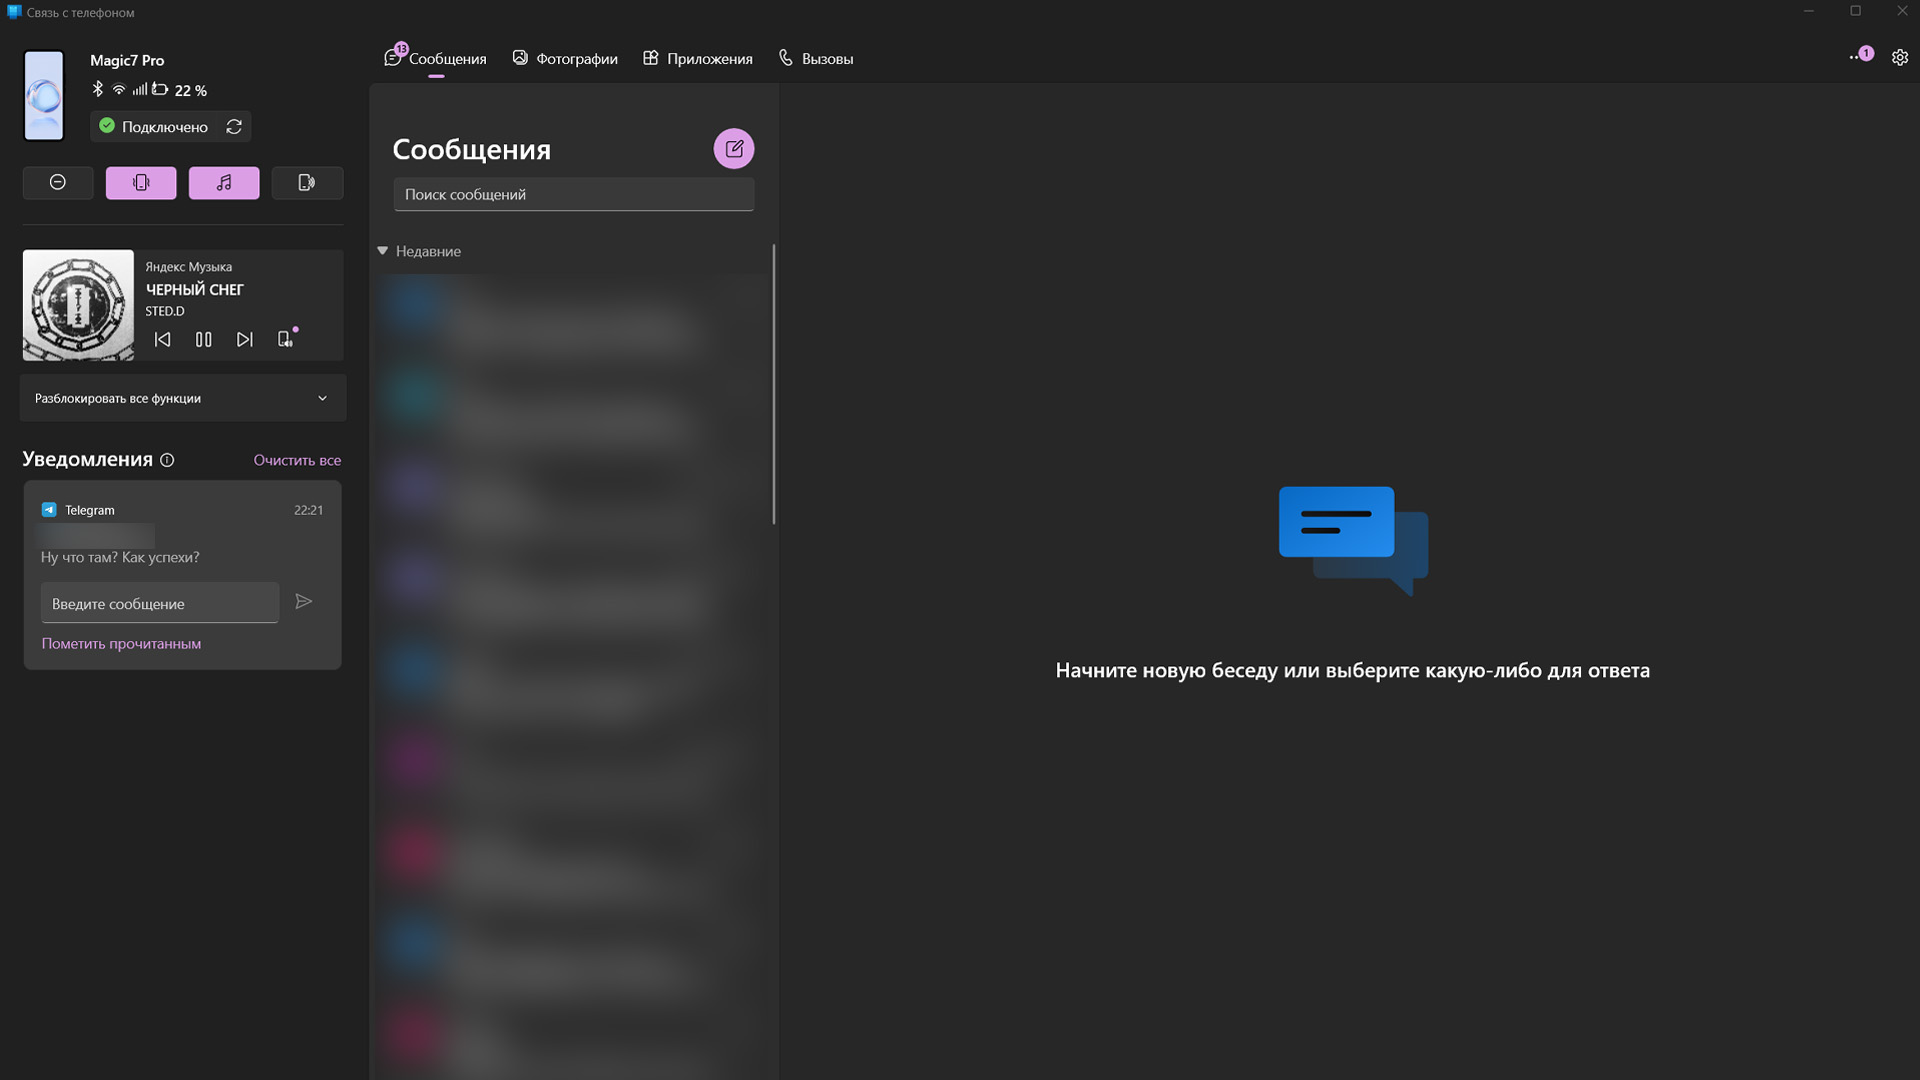Switch to the Фотографии tab
The height and width of the screenshot is (1080, 1920).
point(565,59)
